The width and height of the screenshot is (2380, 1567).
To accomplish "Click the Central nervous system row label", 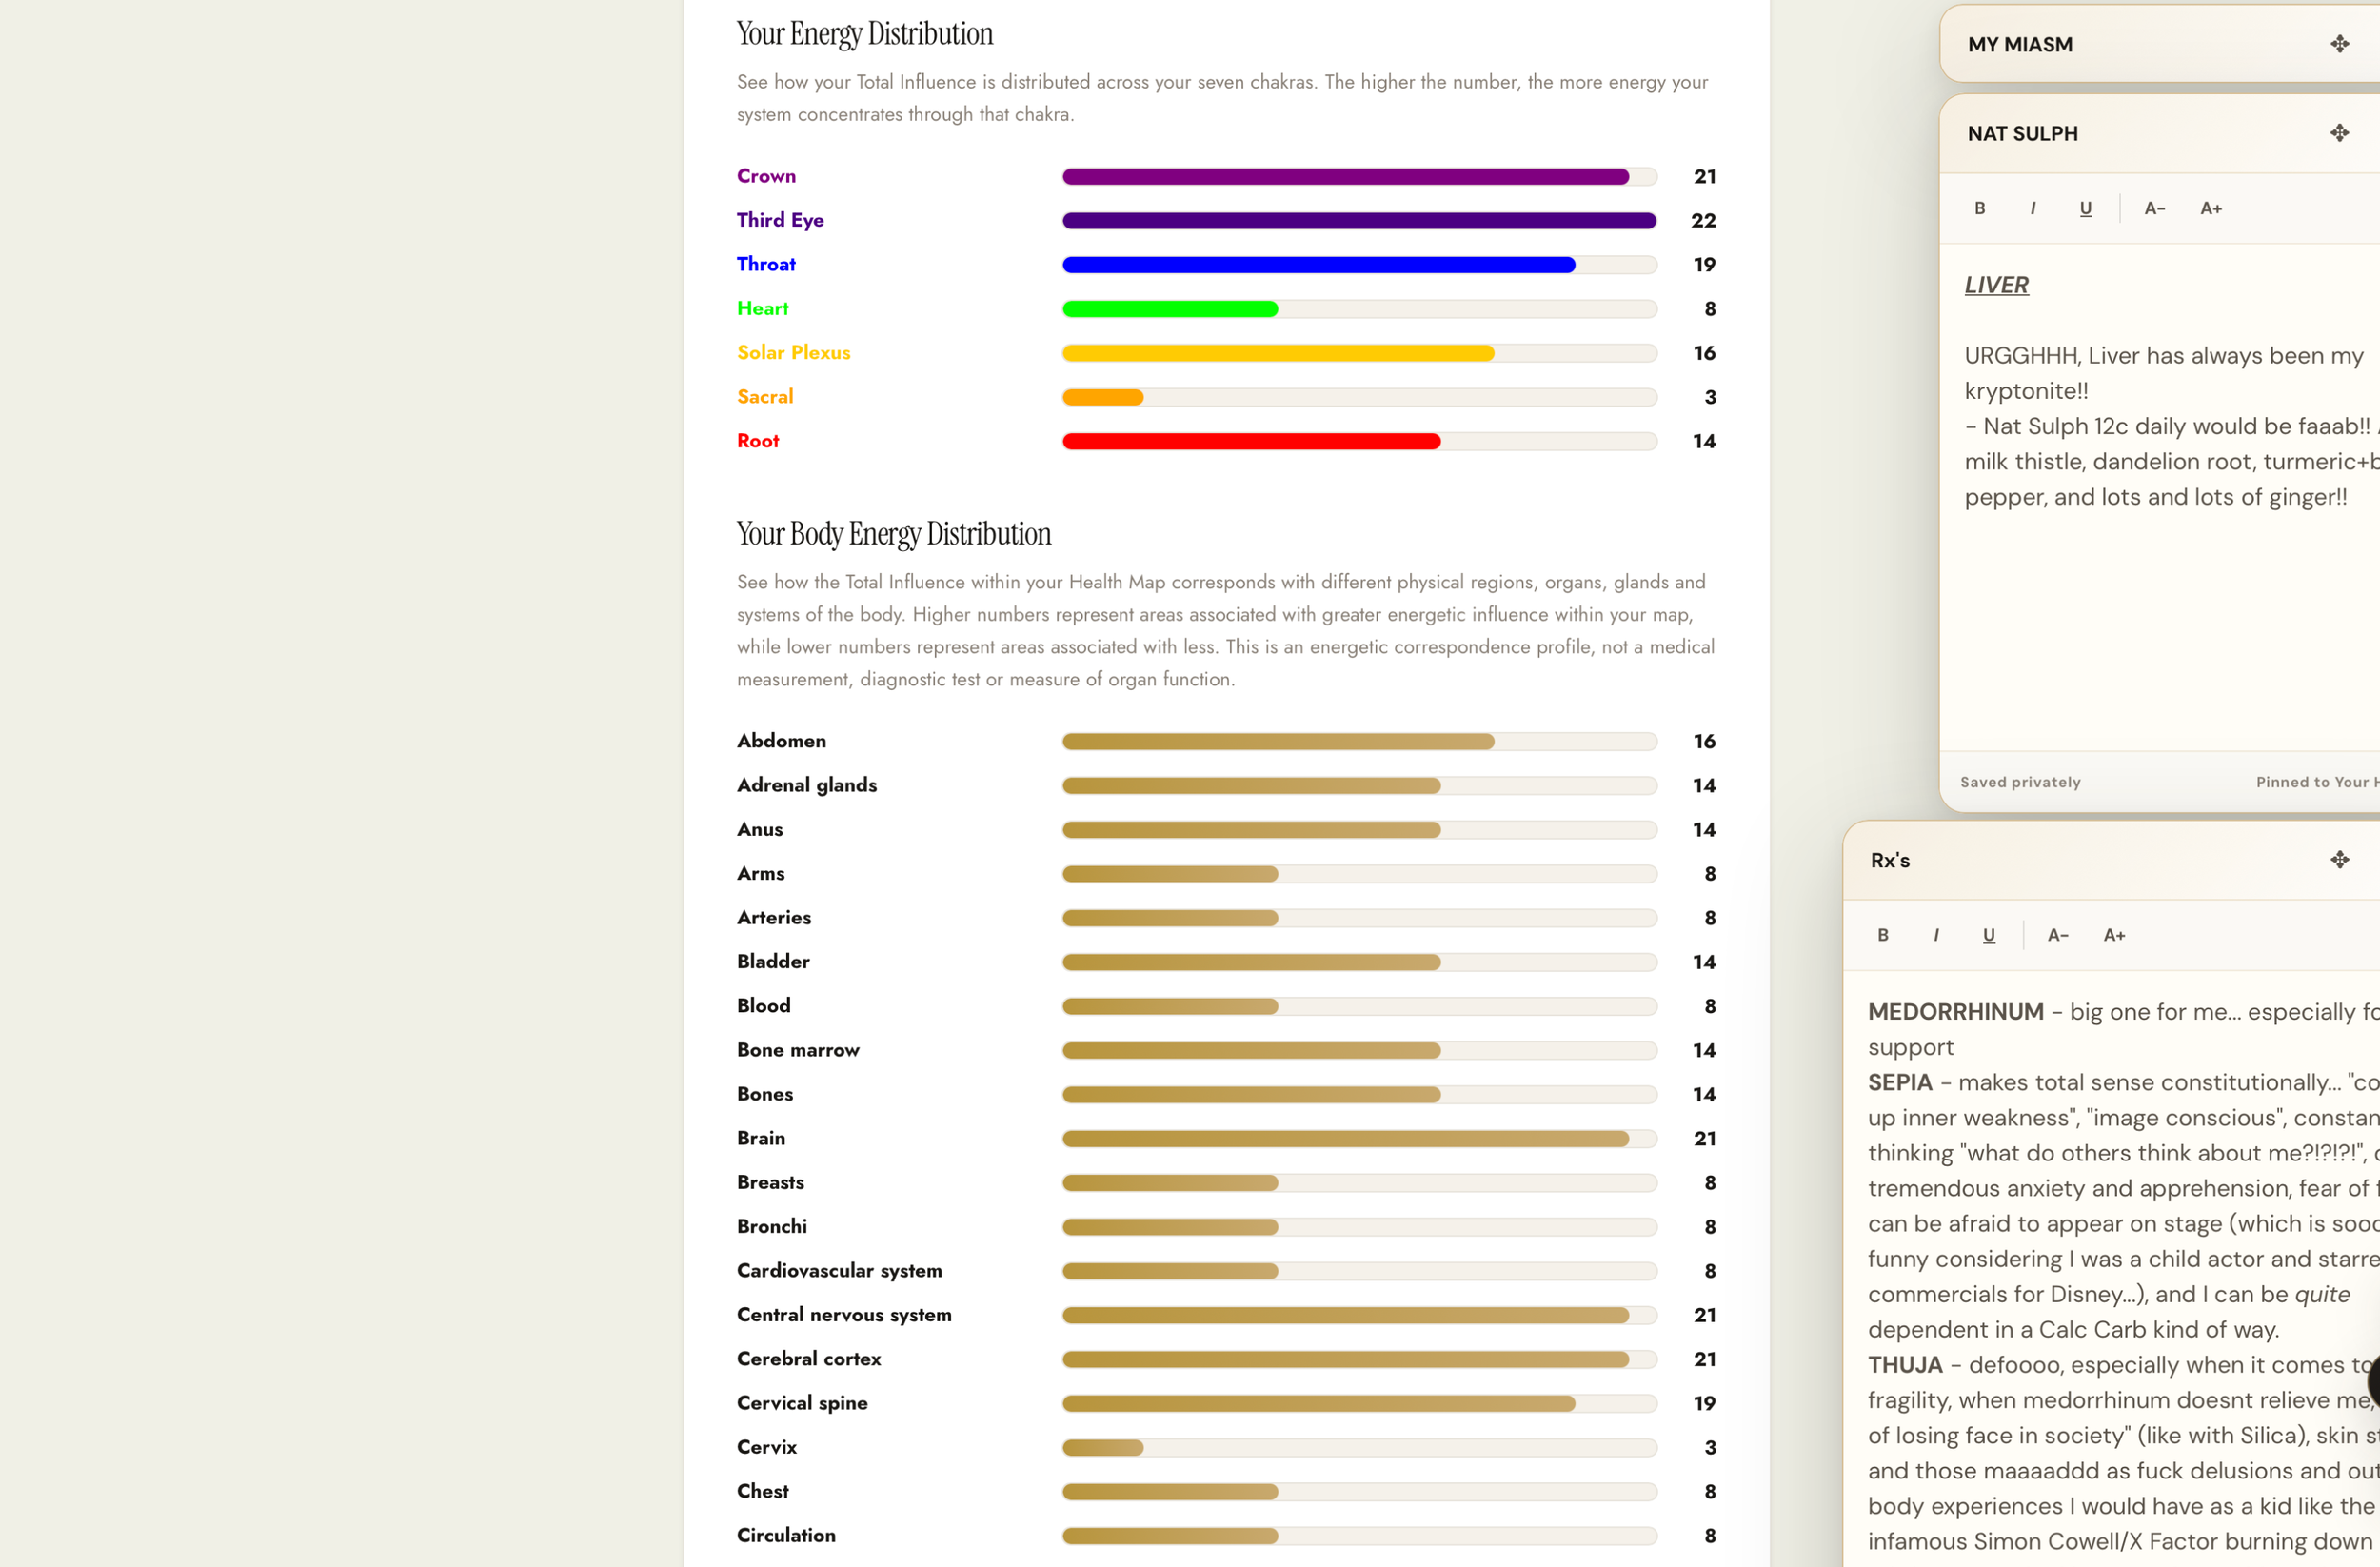I will click(x=844, y=1314).
